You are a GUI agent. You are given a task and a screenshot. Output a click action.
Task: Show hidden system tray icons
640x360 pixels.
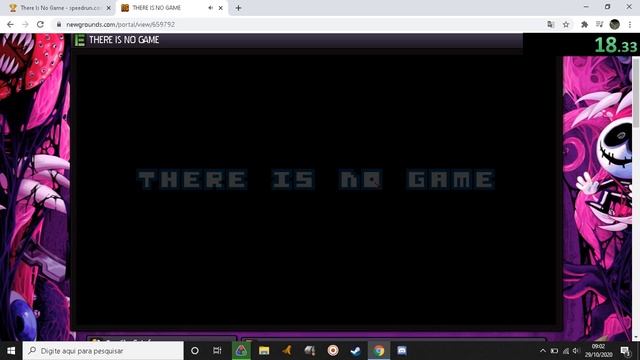[542, 351]
